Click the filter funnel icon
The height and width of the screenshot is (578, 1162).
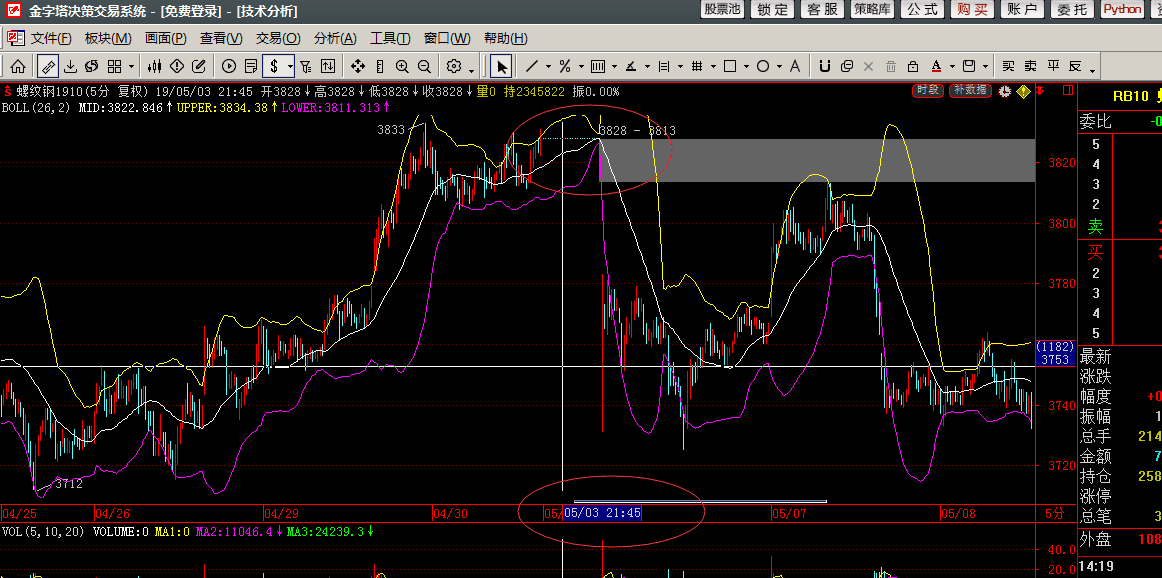(x=306, y=67)
